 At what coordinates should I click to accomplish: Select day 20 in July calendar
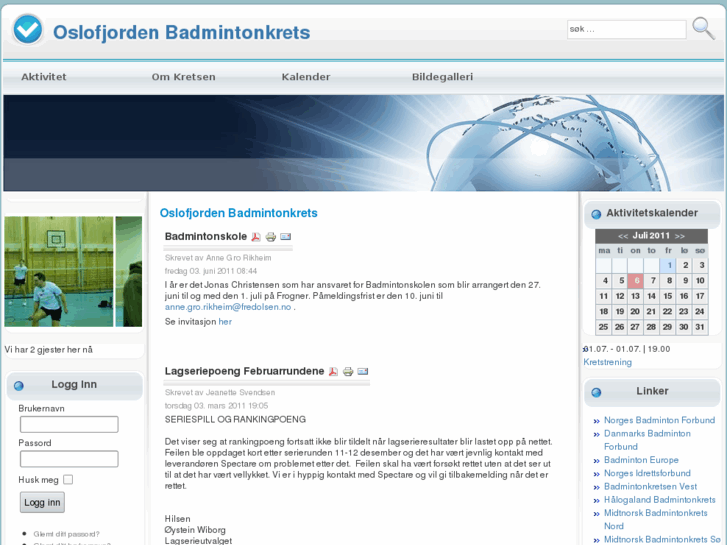tap(635, 312)
